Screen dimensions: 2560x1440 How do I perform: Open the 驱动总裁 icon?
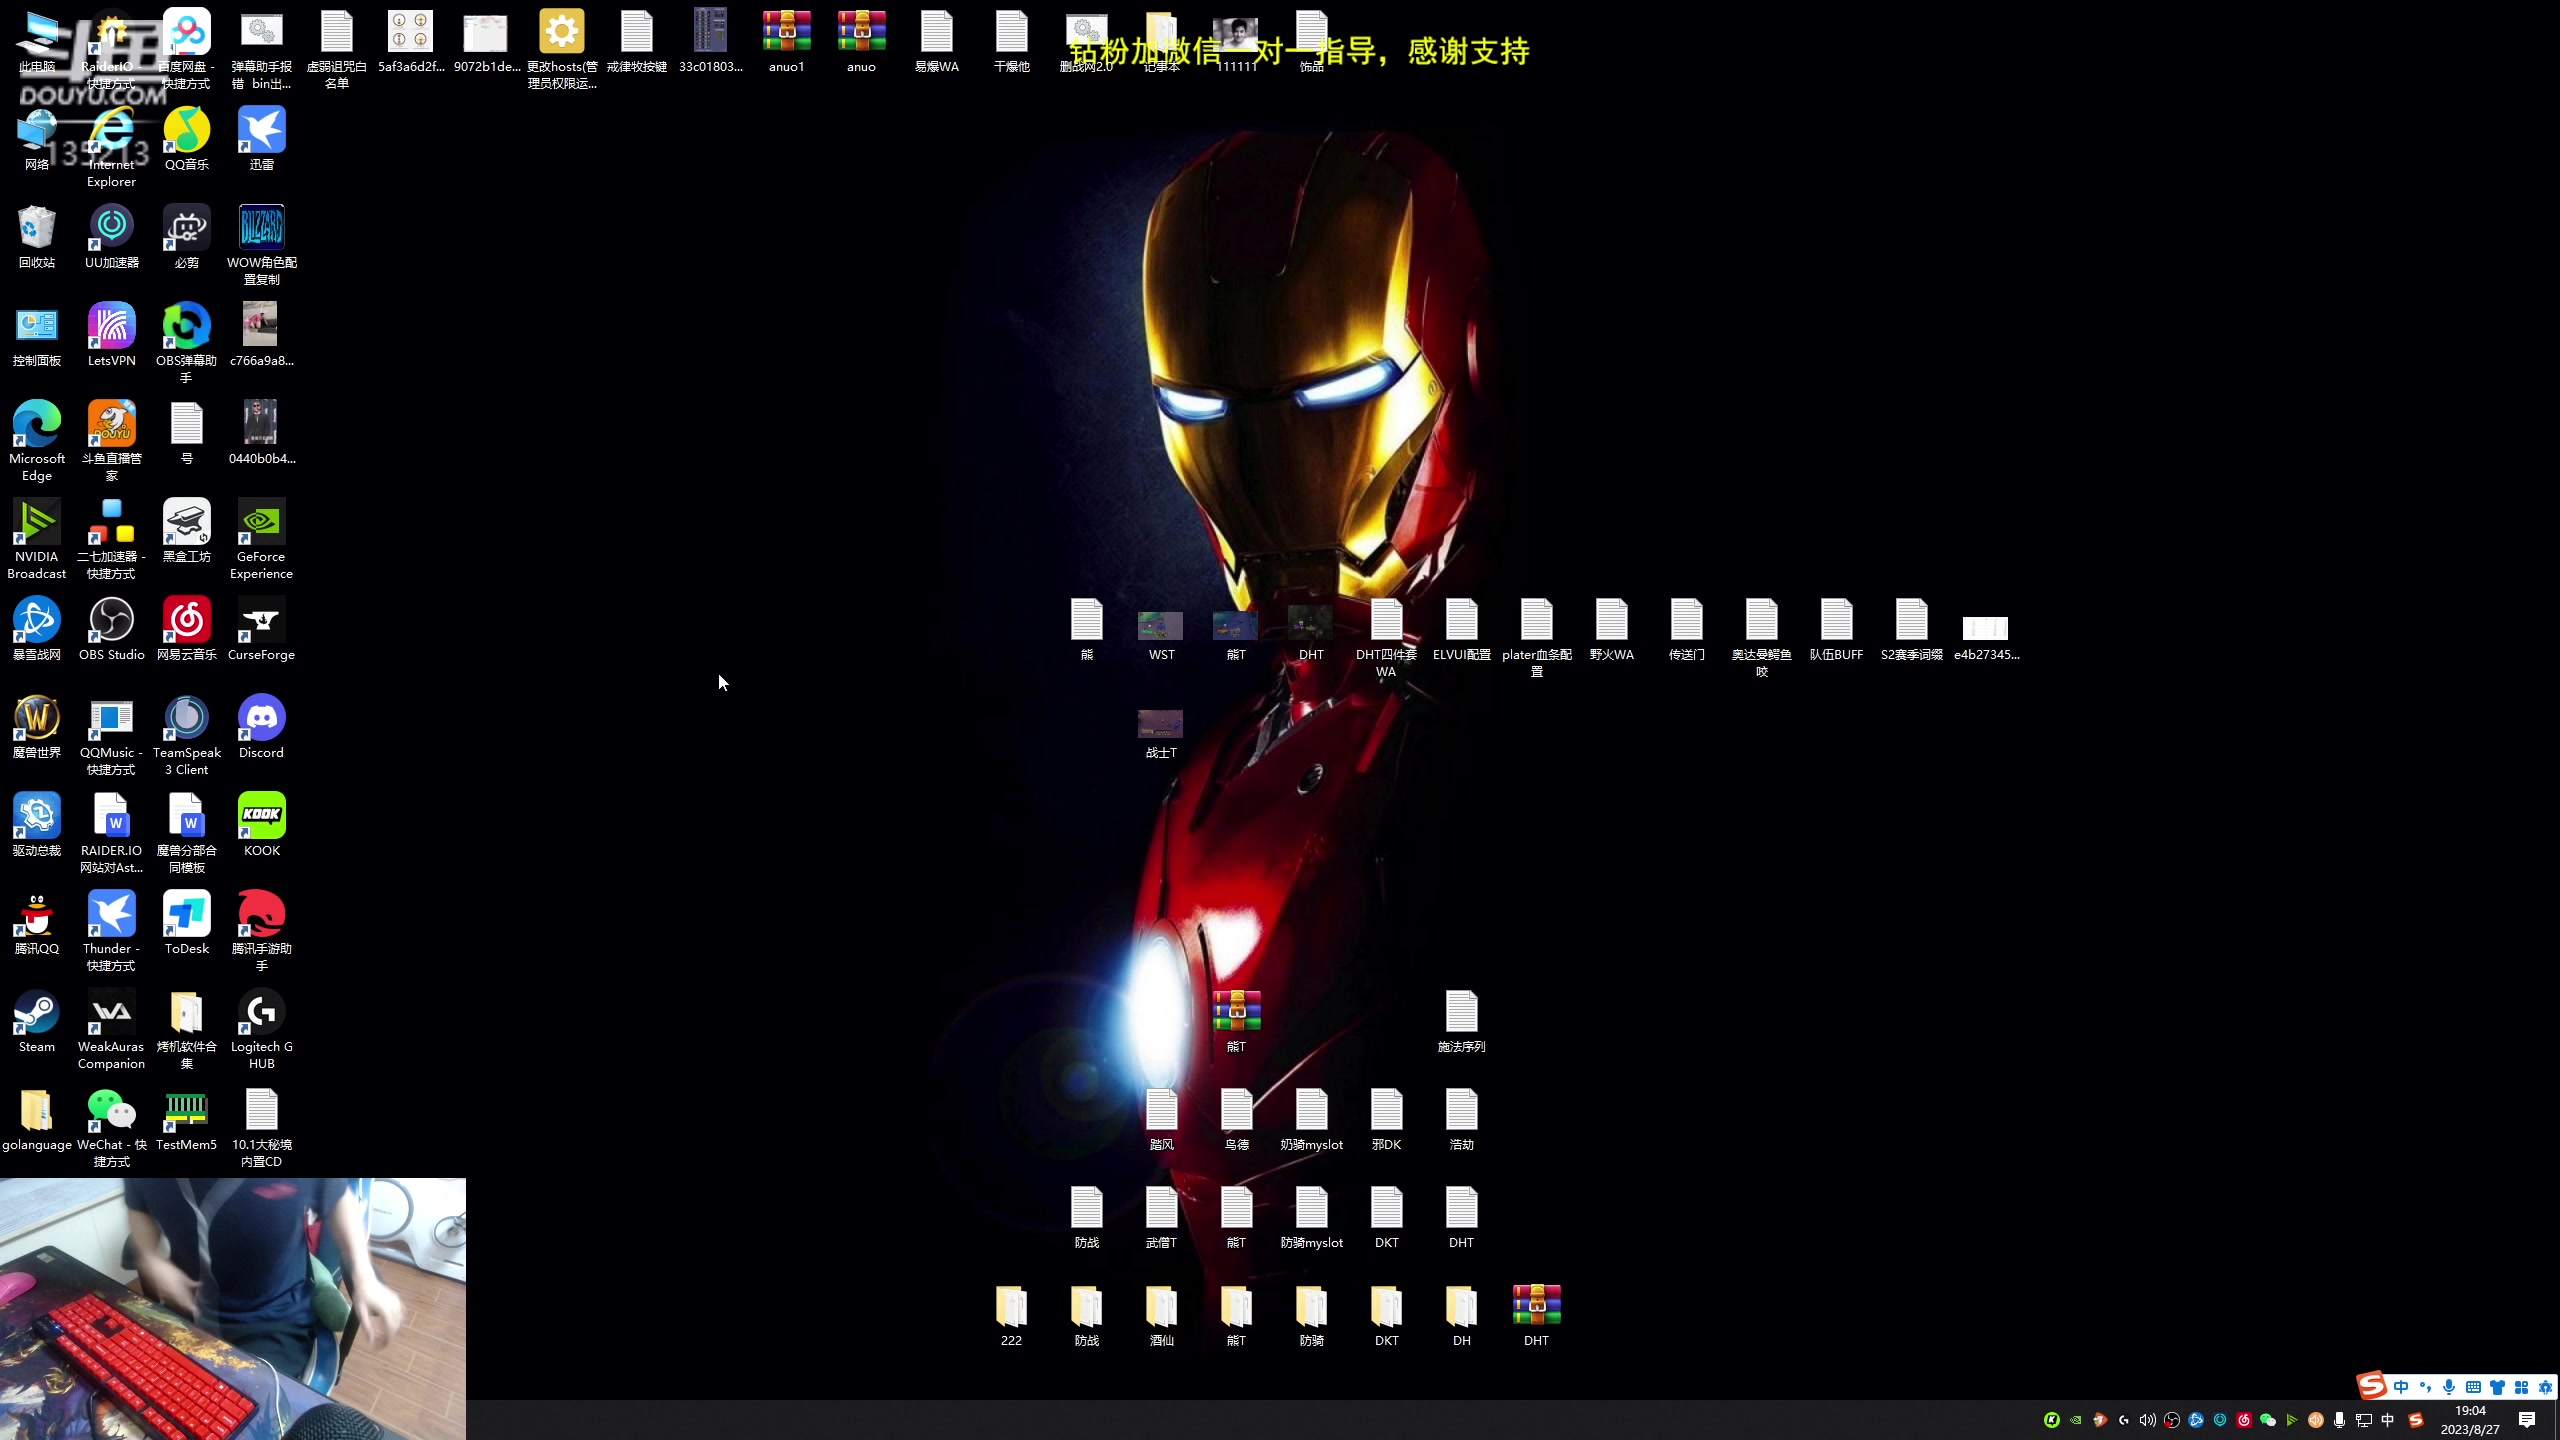click(37, 826)
